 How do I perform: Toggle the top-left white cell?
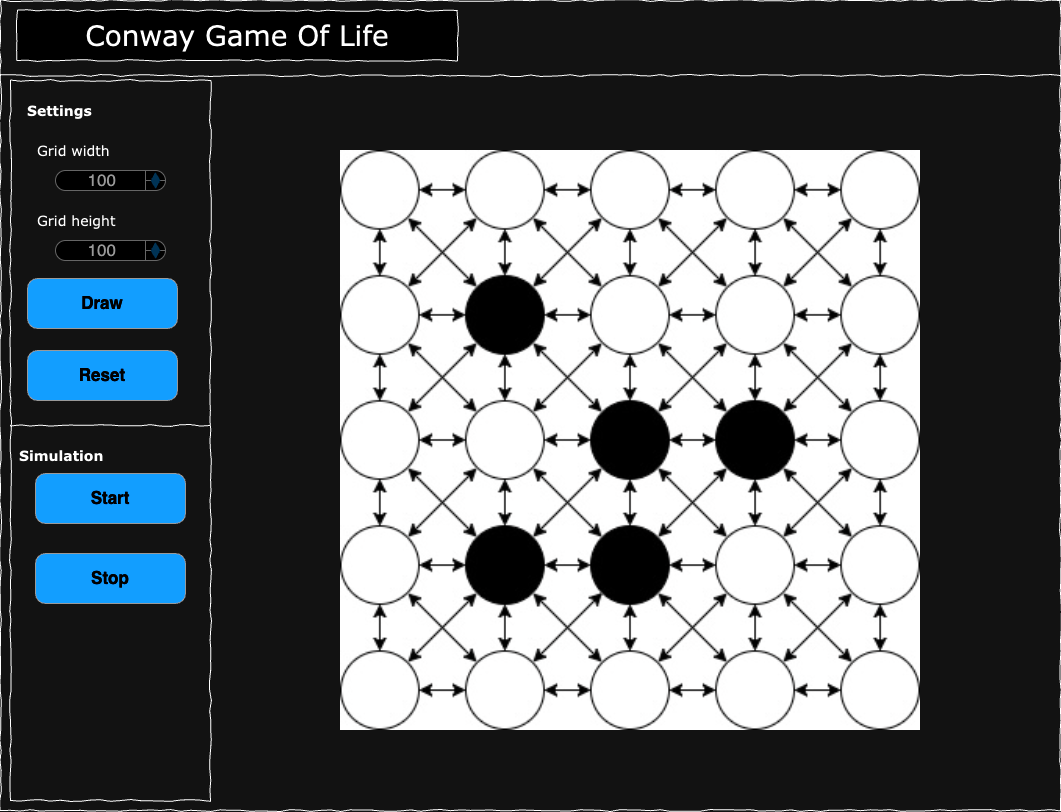click(380, 190)
